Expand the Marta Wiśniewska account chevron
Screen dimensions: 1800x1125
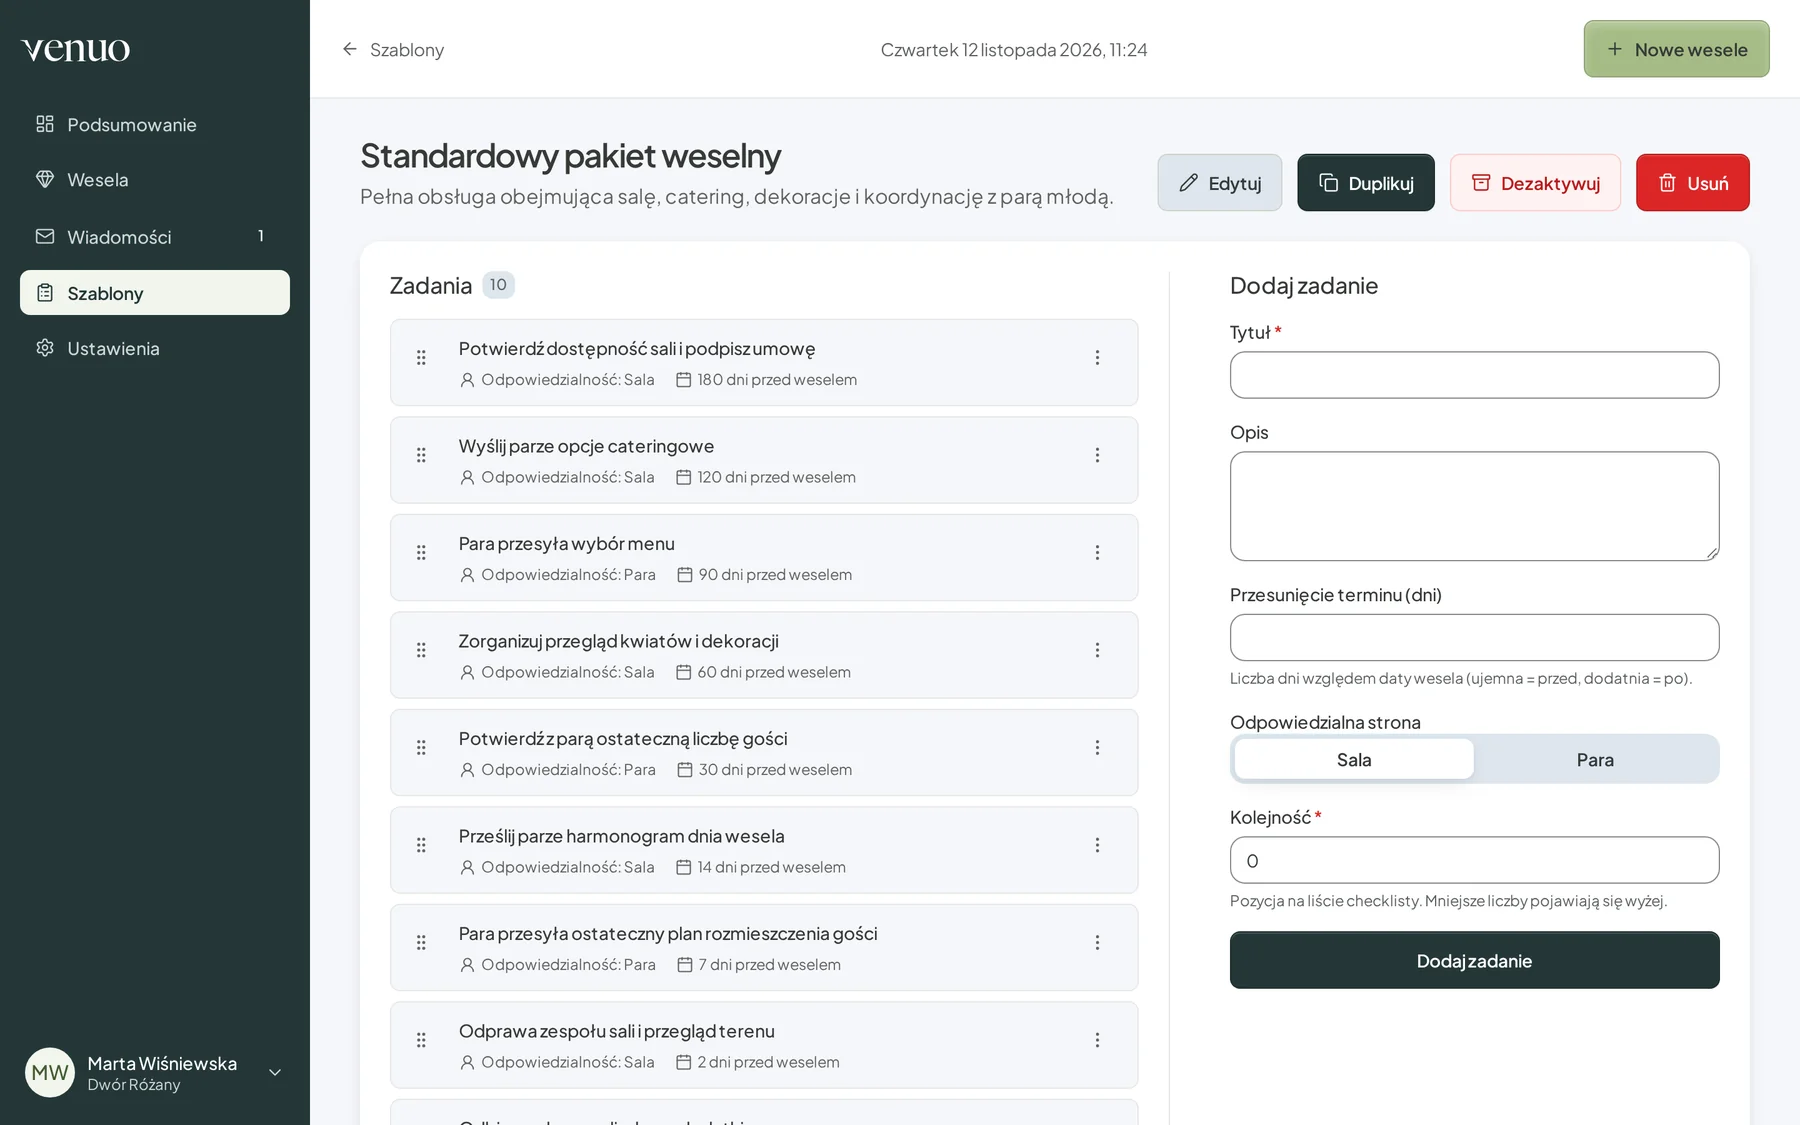click(x=275, y=1073)
